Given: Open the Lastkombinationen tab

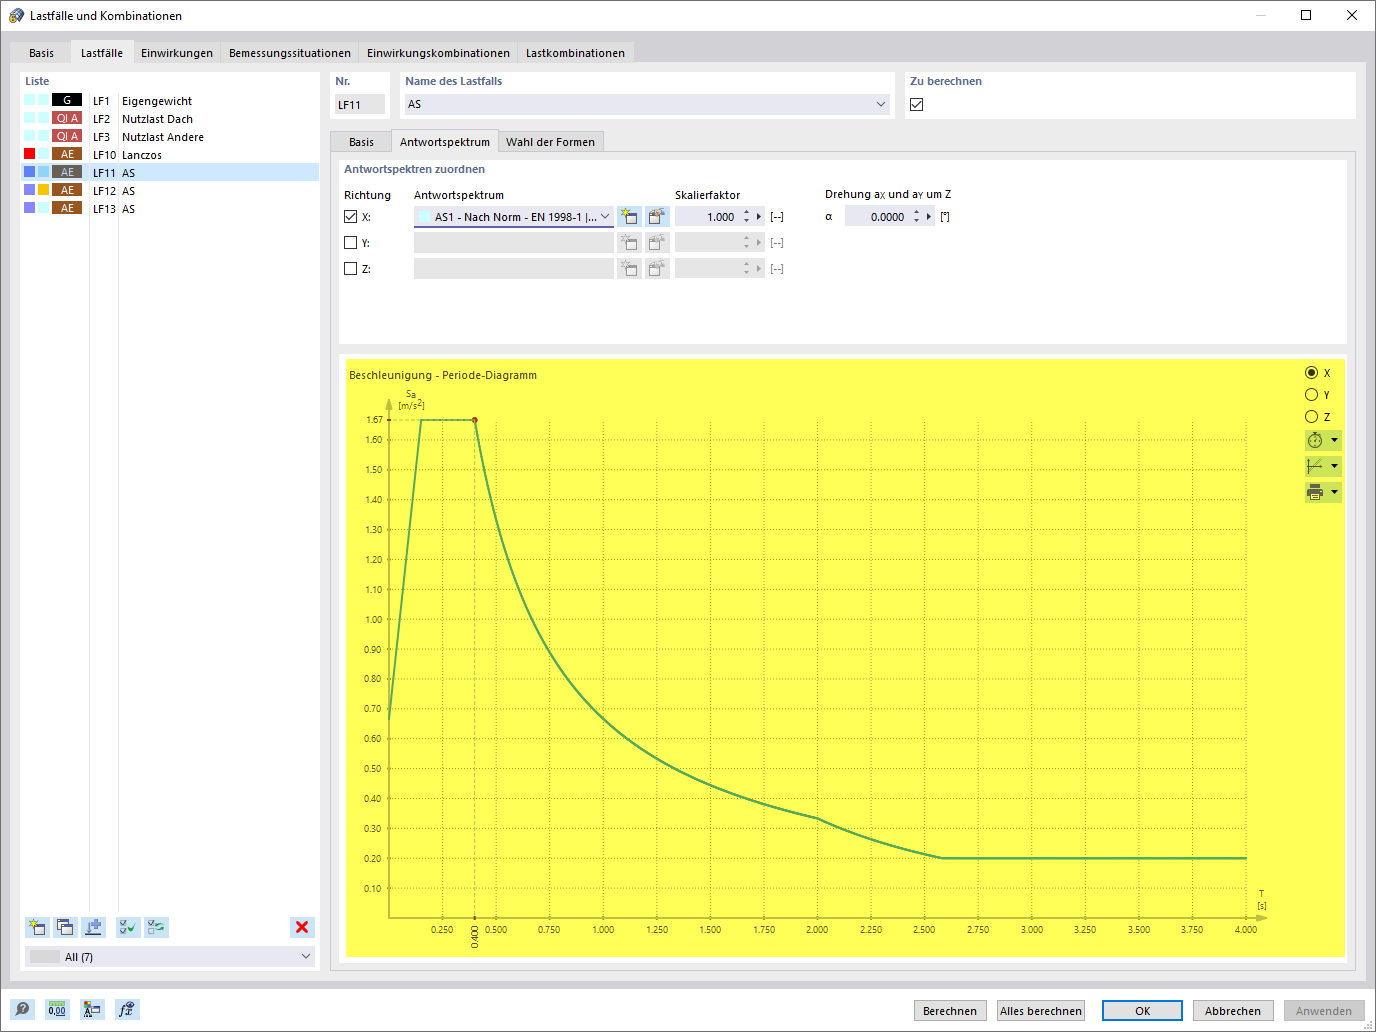Looking at the screenshot, I should tap(575, 53).
